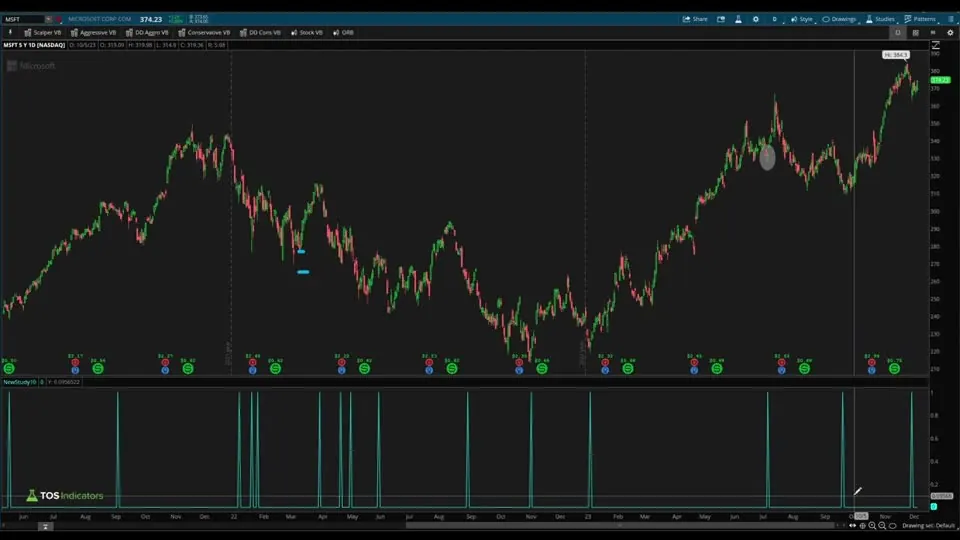Open the D timeframe dropdown

(775, 19)
